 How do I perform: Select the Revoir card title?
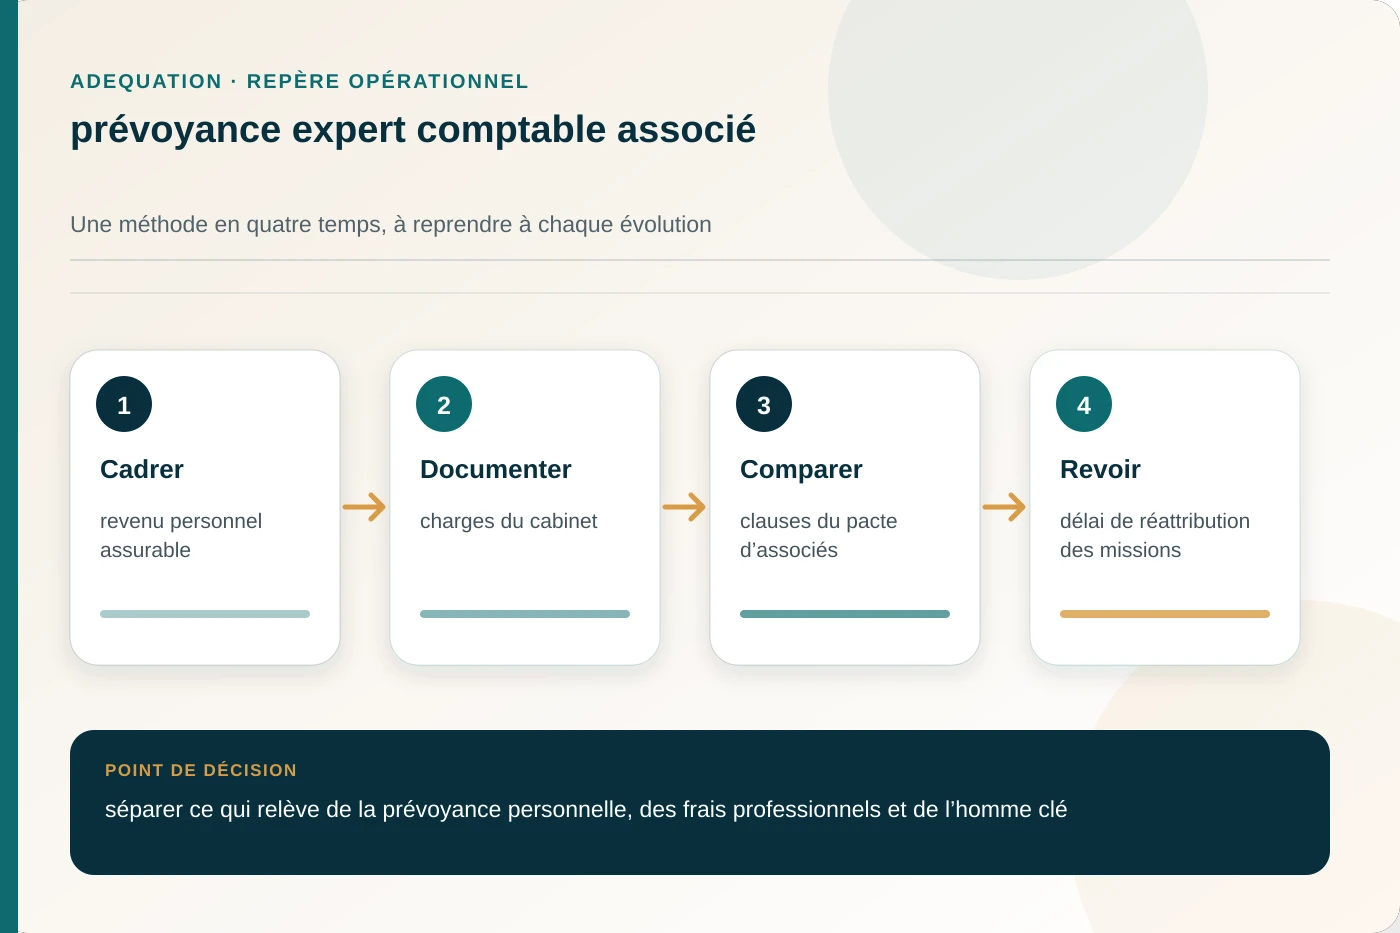(1100, 469)
